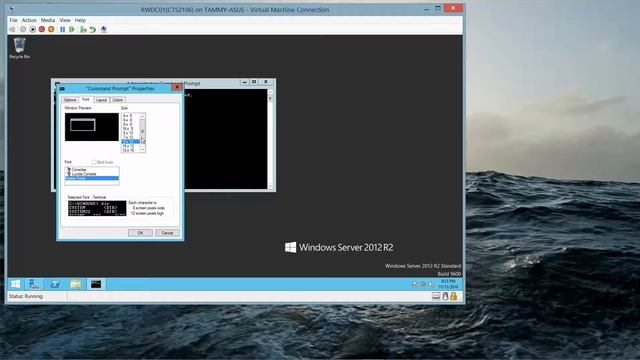
Task: Click the Command Prompt window scroll down arrow
Action: click(x=270, y=186)
